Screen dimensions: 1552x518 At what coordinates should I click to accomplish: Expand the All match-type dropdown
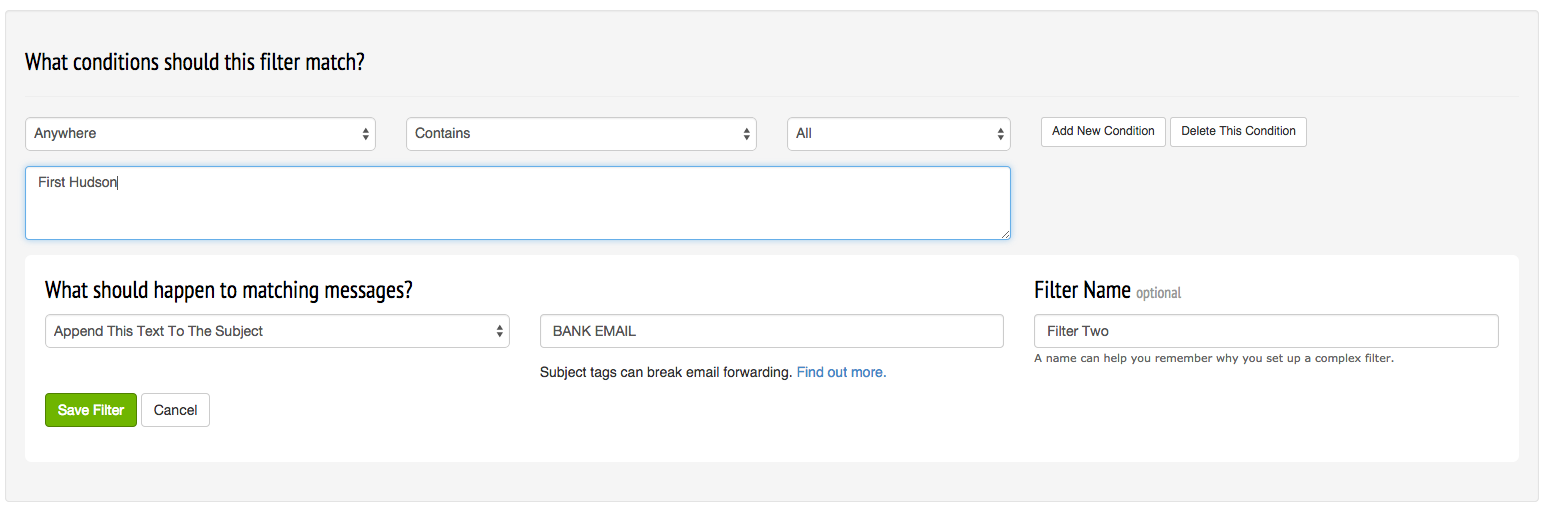pyautogui.click(x=899, y=134)
